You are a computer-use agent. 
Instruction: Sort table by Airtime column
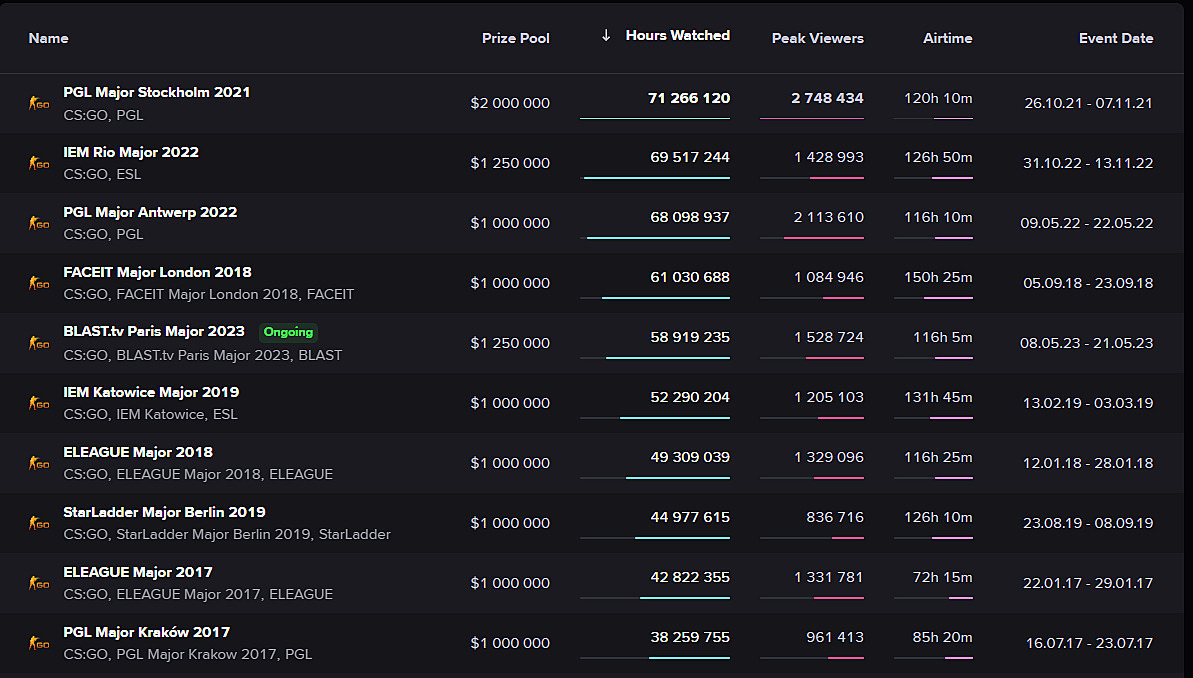tap(947, 38)
